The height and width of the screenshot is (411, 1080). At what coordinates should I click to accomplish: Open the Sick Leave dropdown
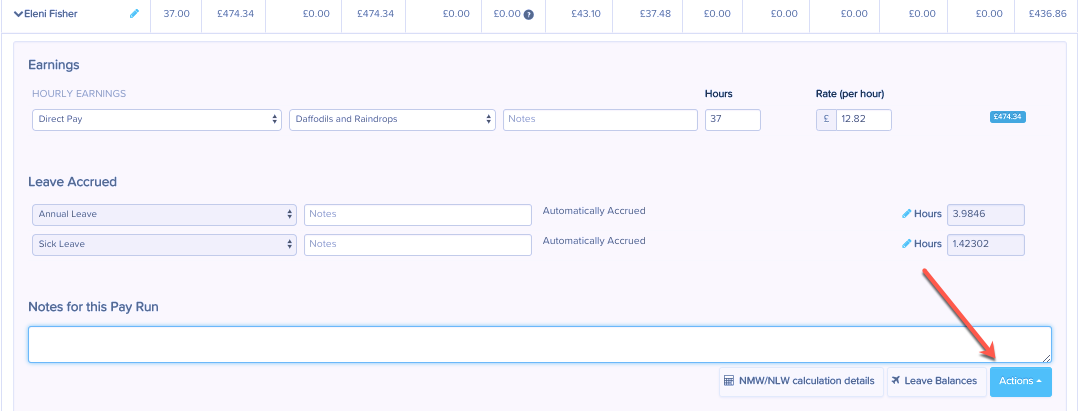click(x=165, y=244)
